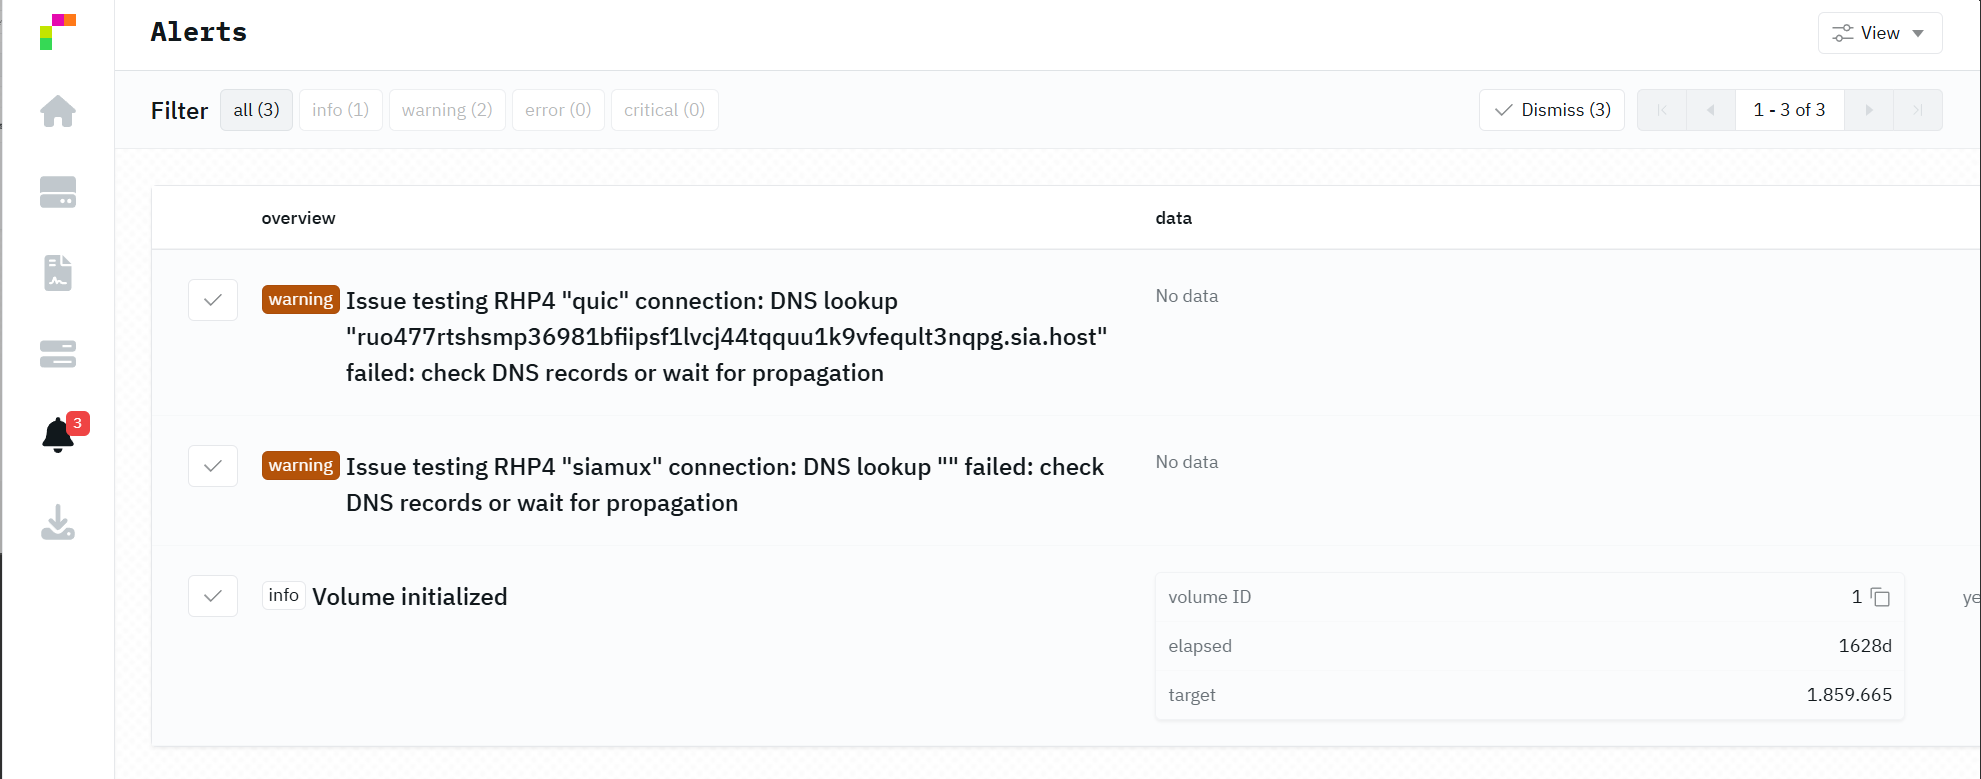This screenshot has width=1981, height=779.
Task: Go to the next page of alerts
Action: coord(1868,110)
